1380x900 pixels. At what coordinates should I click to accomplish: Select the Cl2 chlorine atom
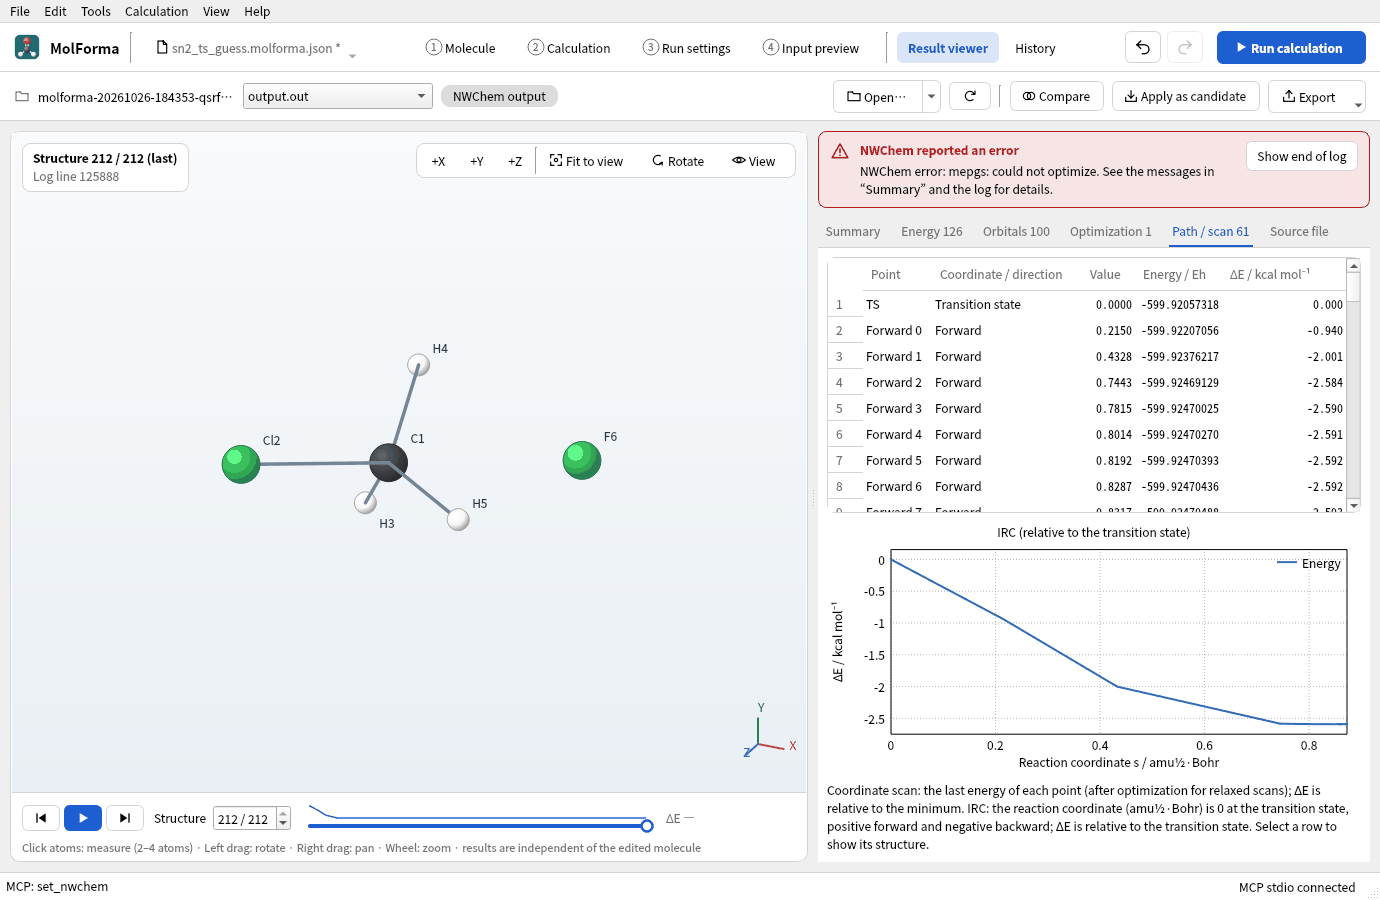click(x=240, y=464)
